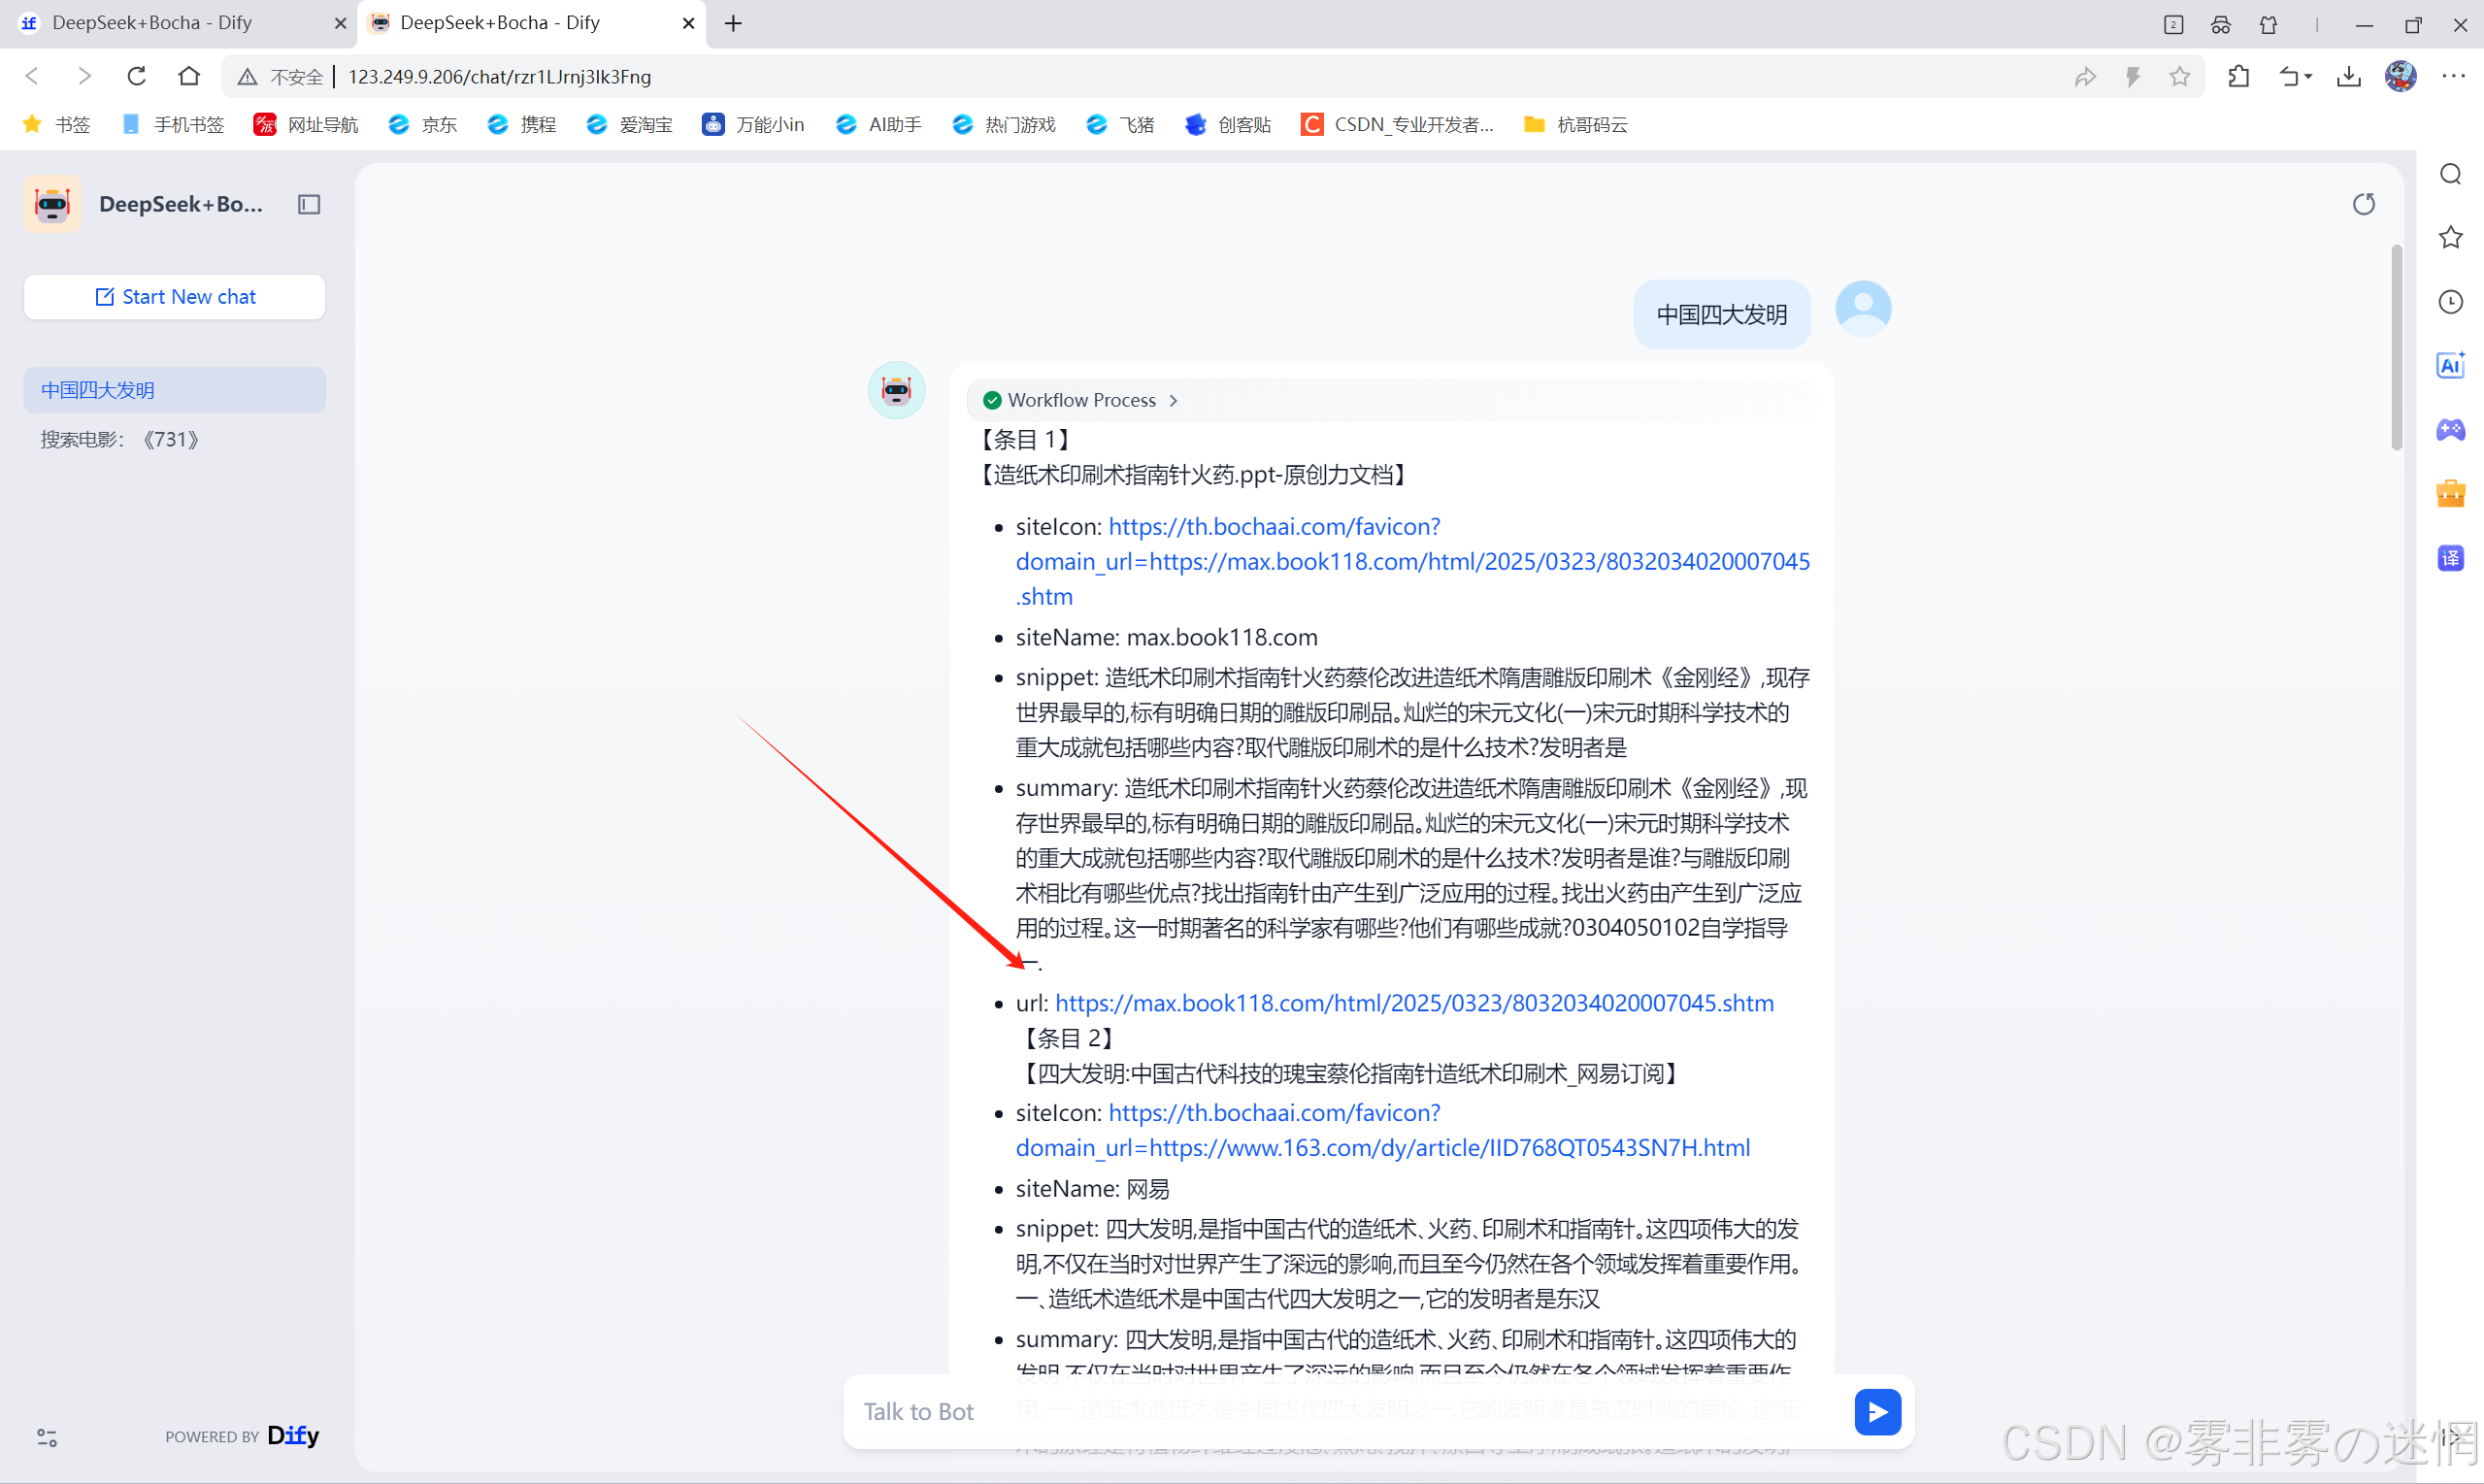Open the AI assistant in the browser sidebar
The width and height of the screenshot is (2484, 1484).
pyautogui.click(x=2450, y=366)
